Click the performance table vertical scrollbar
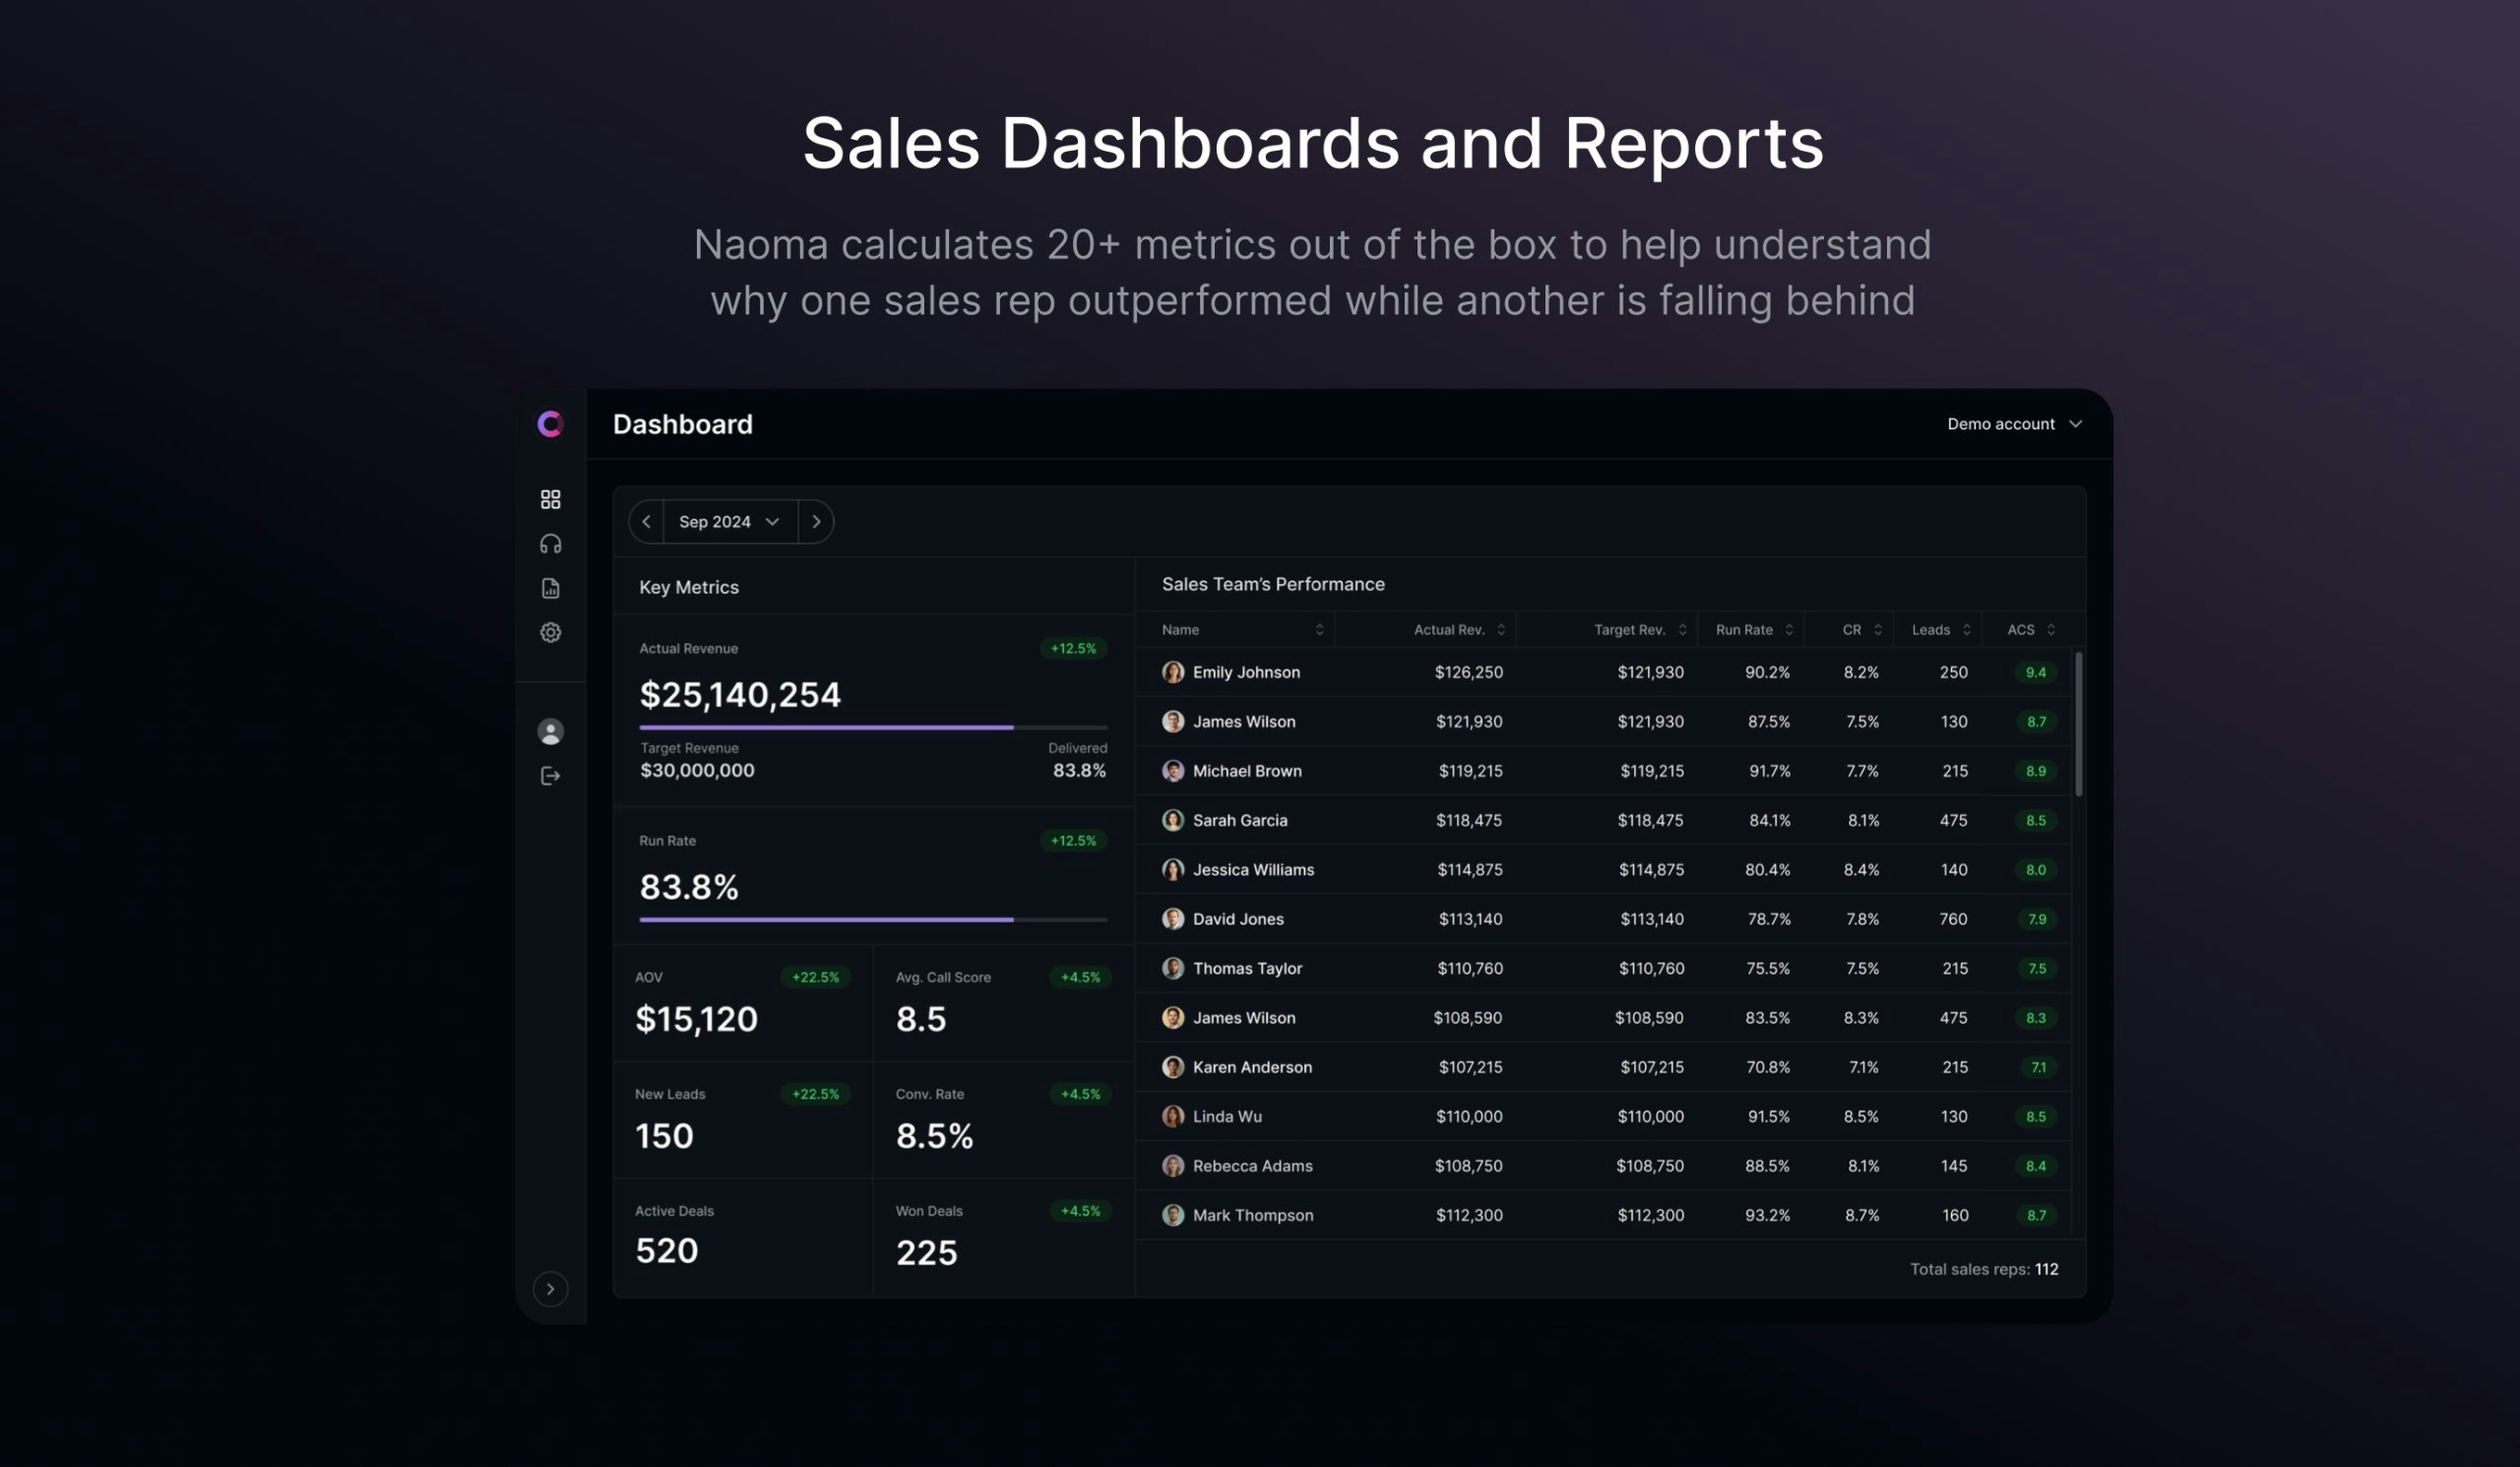 2079,724
